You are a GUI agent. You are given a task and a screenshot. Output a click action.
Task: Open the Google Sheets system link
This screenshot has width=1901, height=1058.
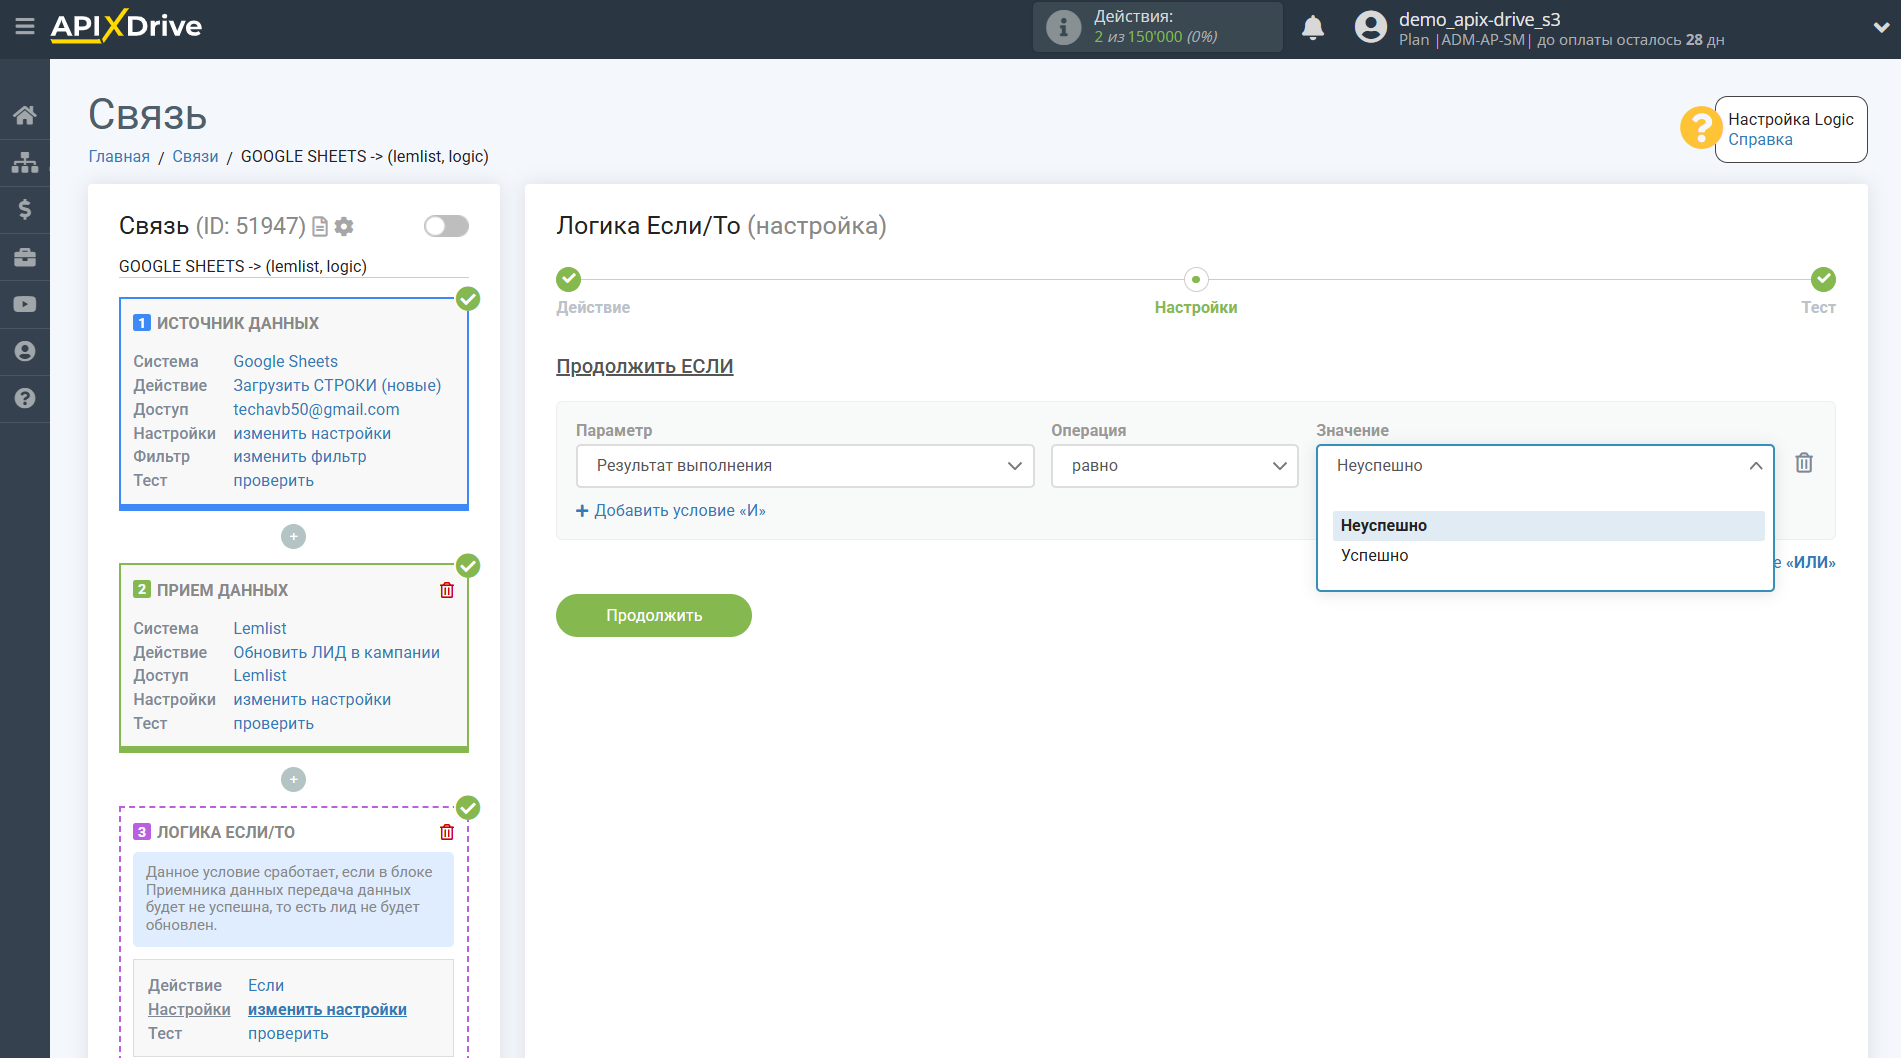tap(285, 362)
